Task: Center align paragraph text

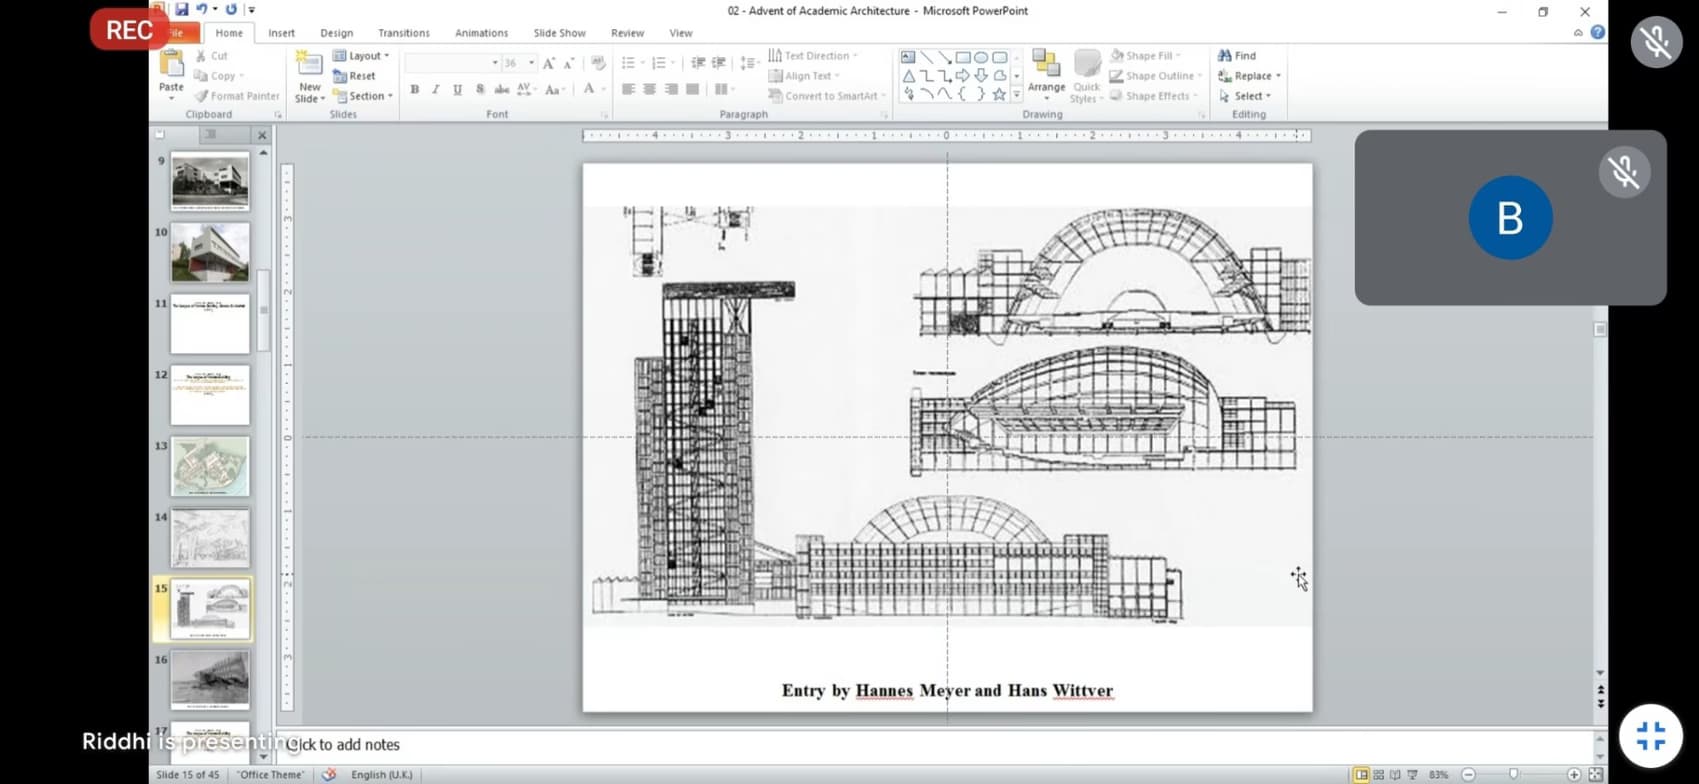Action: click(650, 90)
